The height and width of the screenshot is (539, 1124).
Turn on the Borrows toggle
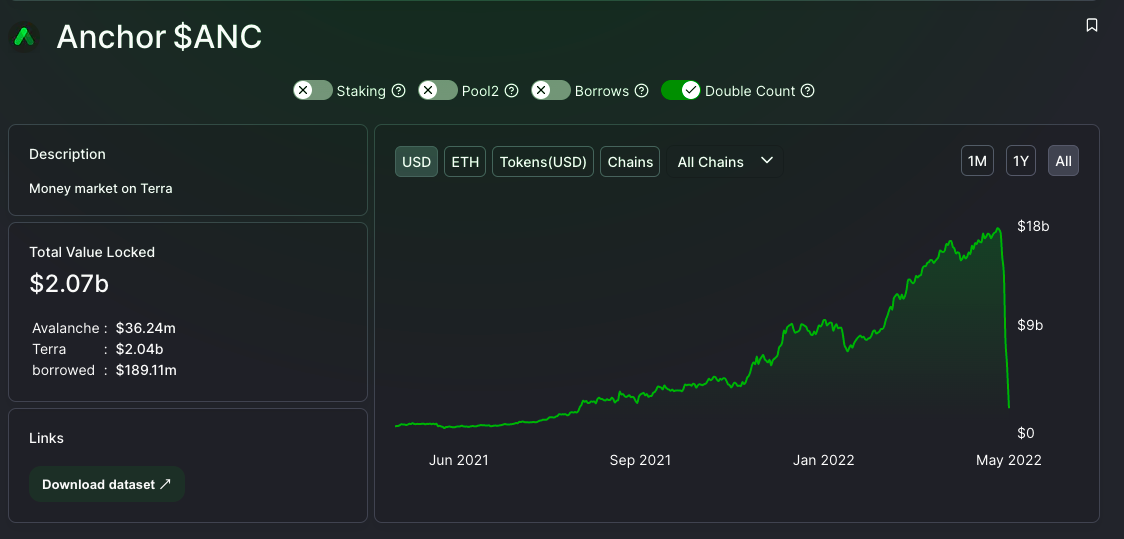550,90
